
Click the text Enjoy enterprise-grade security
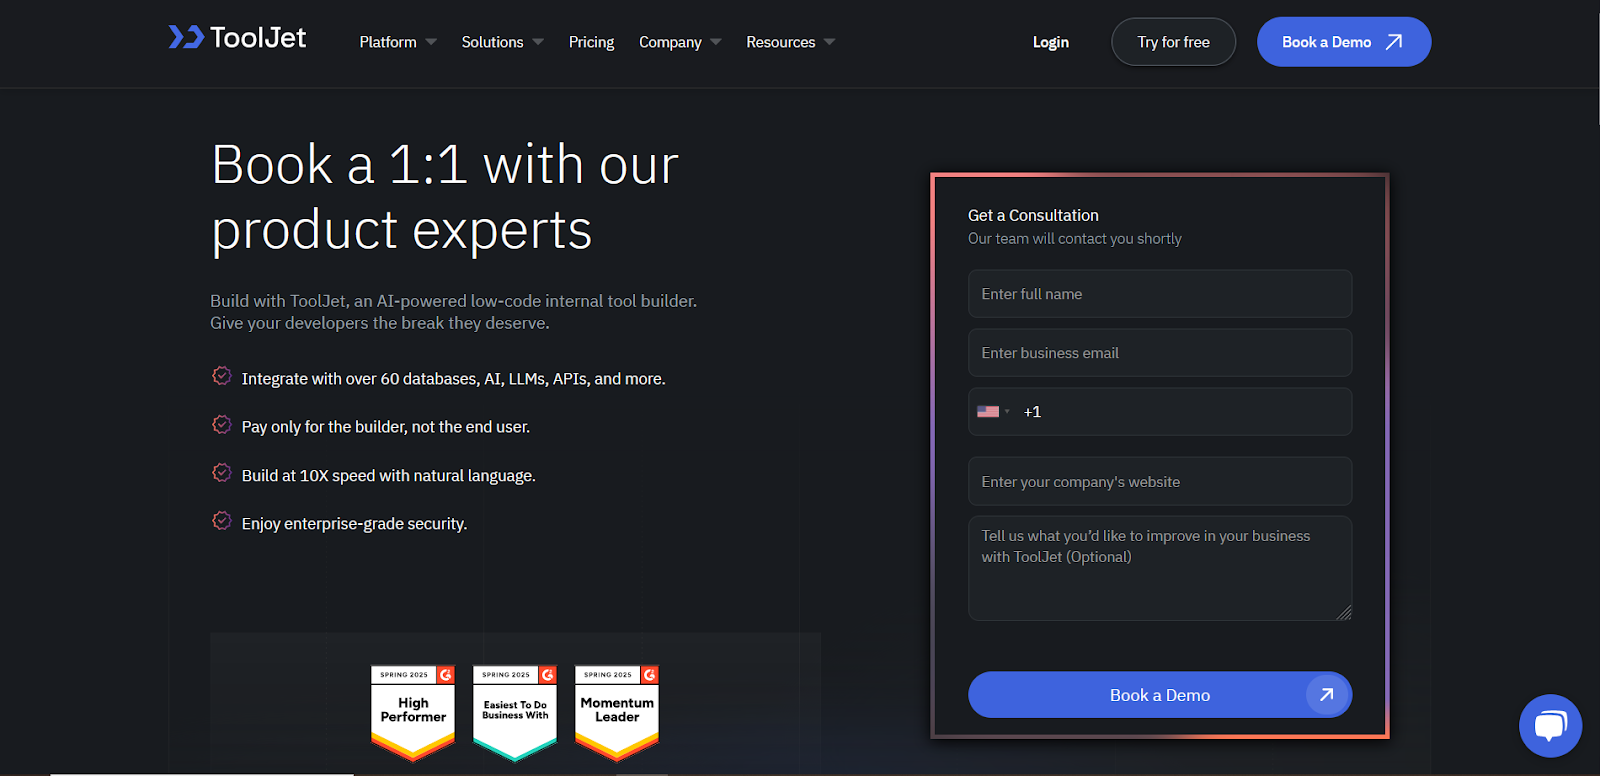(x=354, y=524)
